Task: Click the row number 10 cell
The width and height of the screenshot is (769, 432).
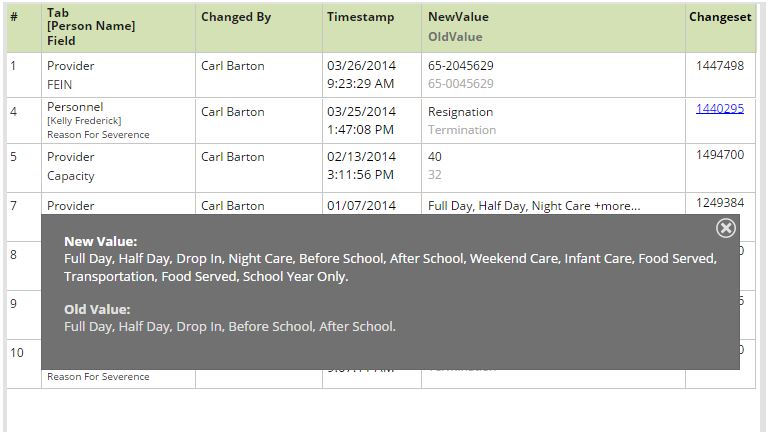Action: pos(24,363)
